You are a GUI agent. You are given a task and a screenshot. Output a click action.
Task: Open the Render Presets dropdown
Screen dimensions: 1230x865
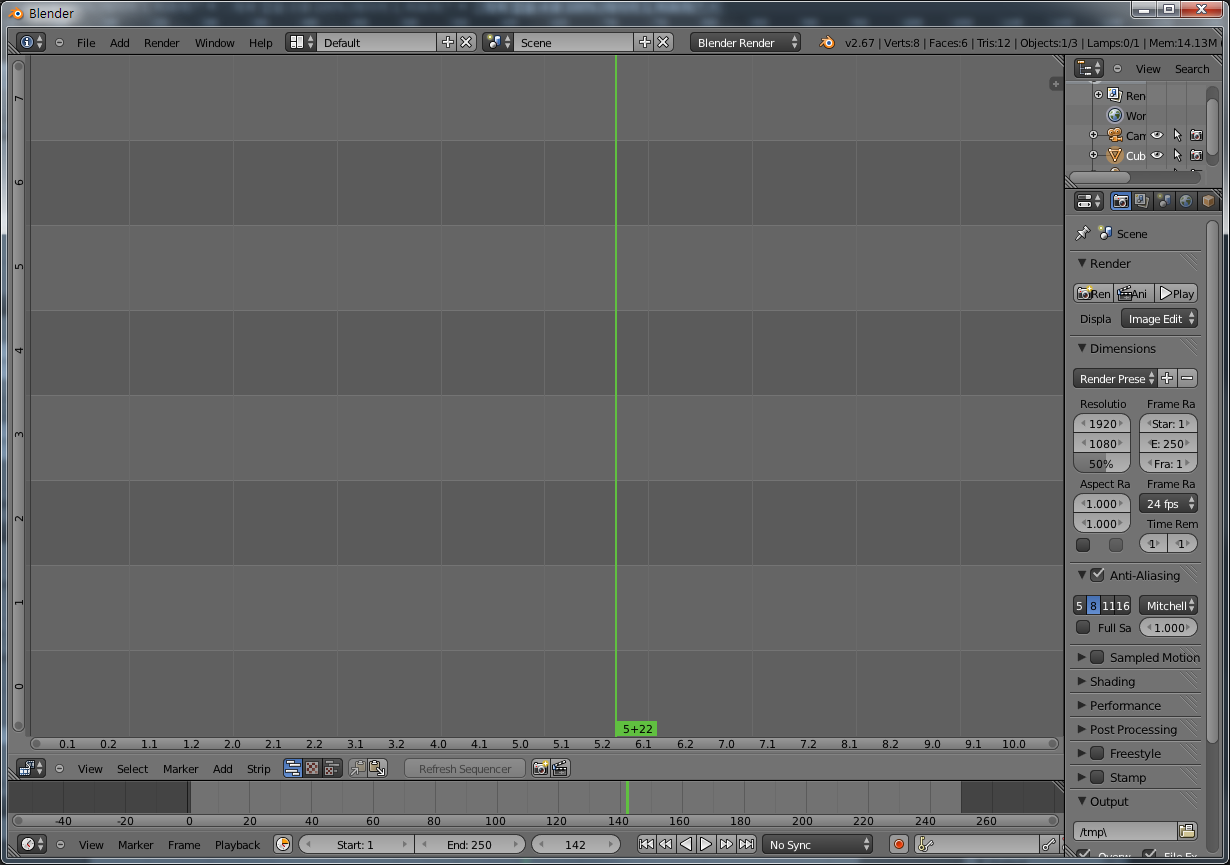[x=1115, y=379]
